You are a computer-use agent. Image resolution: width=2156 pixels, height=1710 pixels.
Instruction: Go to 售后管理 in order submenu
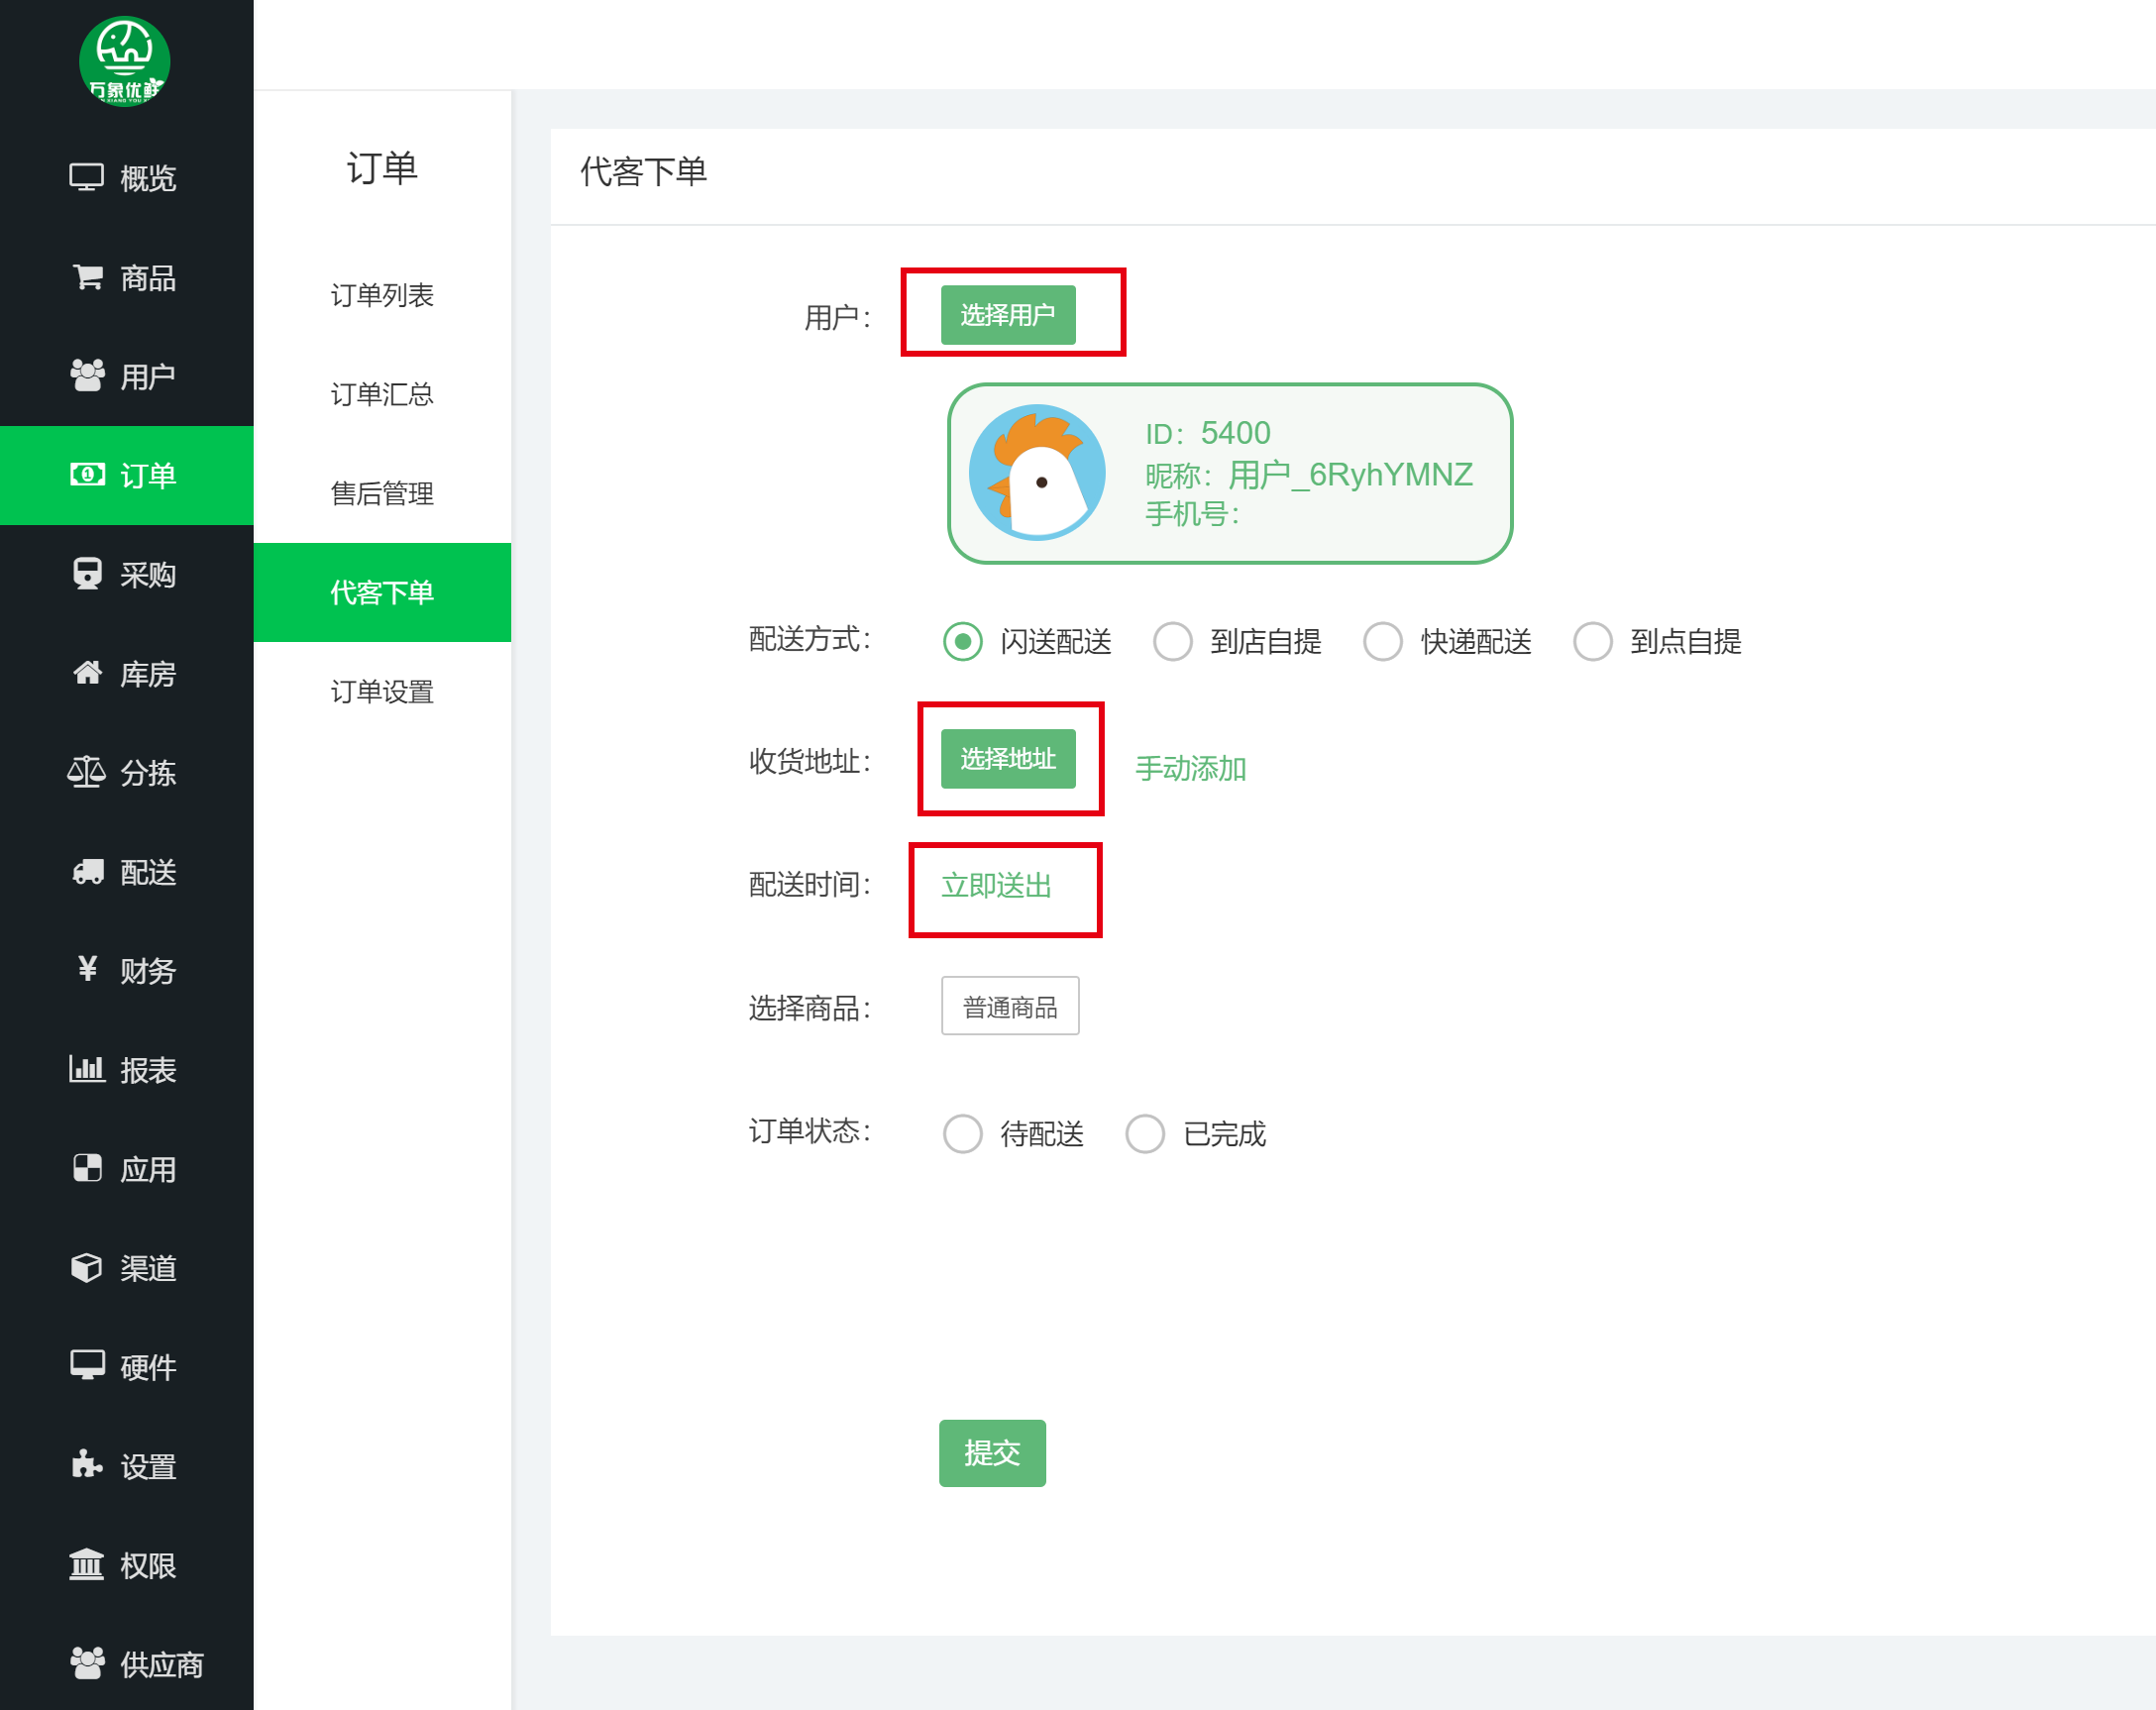click(382, 493)
